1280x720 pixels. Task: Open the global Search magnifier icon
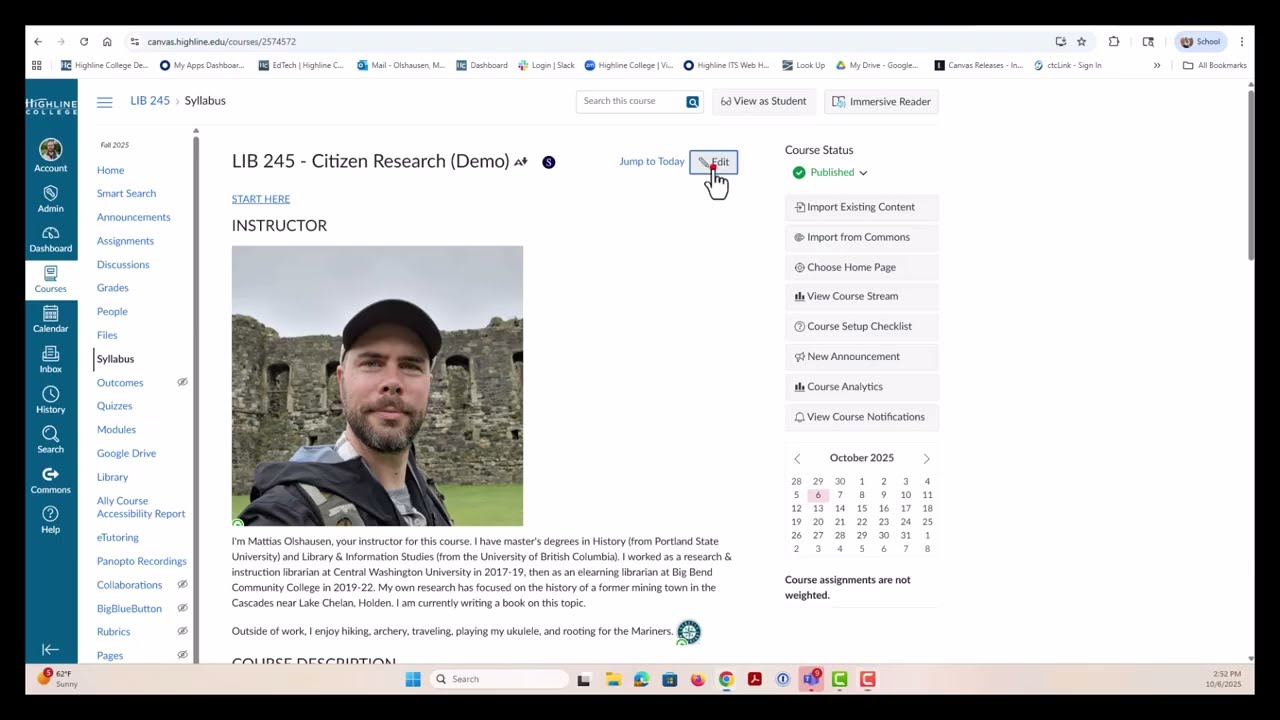coord(51,440)
